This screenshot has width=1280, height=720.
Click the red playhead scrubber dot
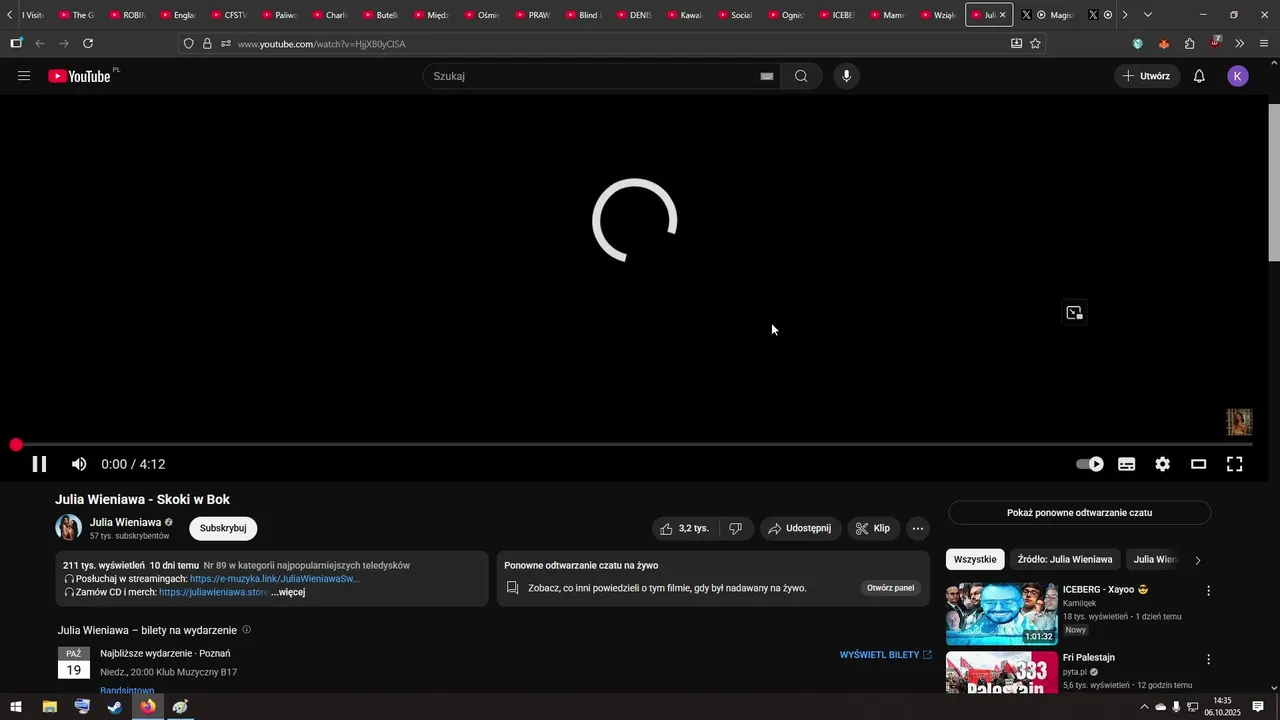point(16,445)
